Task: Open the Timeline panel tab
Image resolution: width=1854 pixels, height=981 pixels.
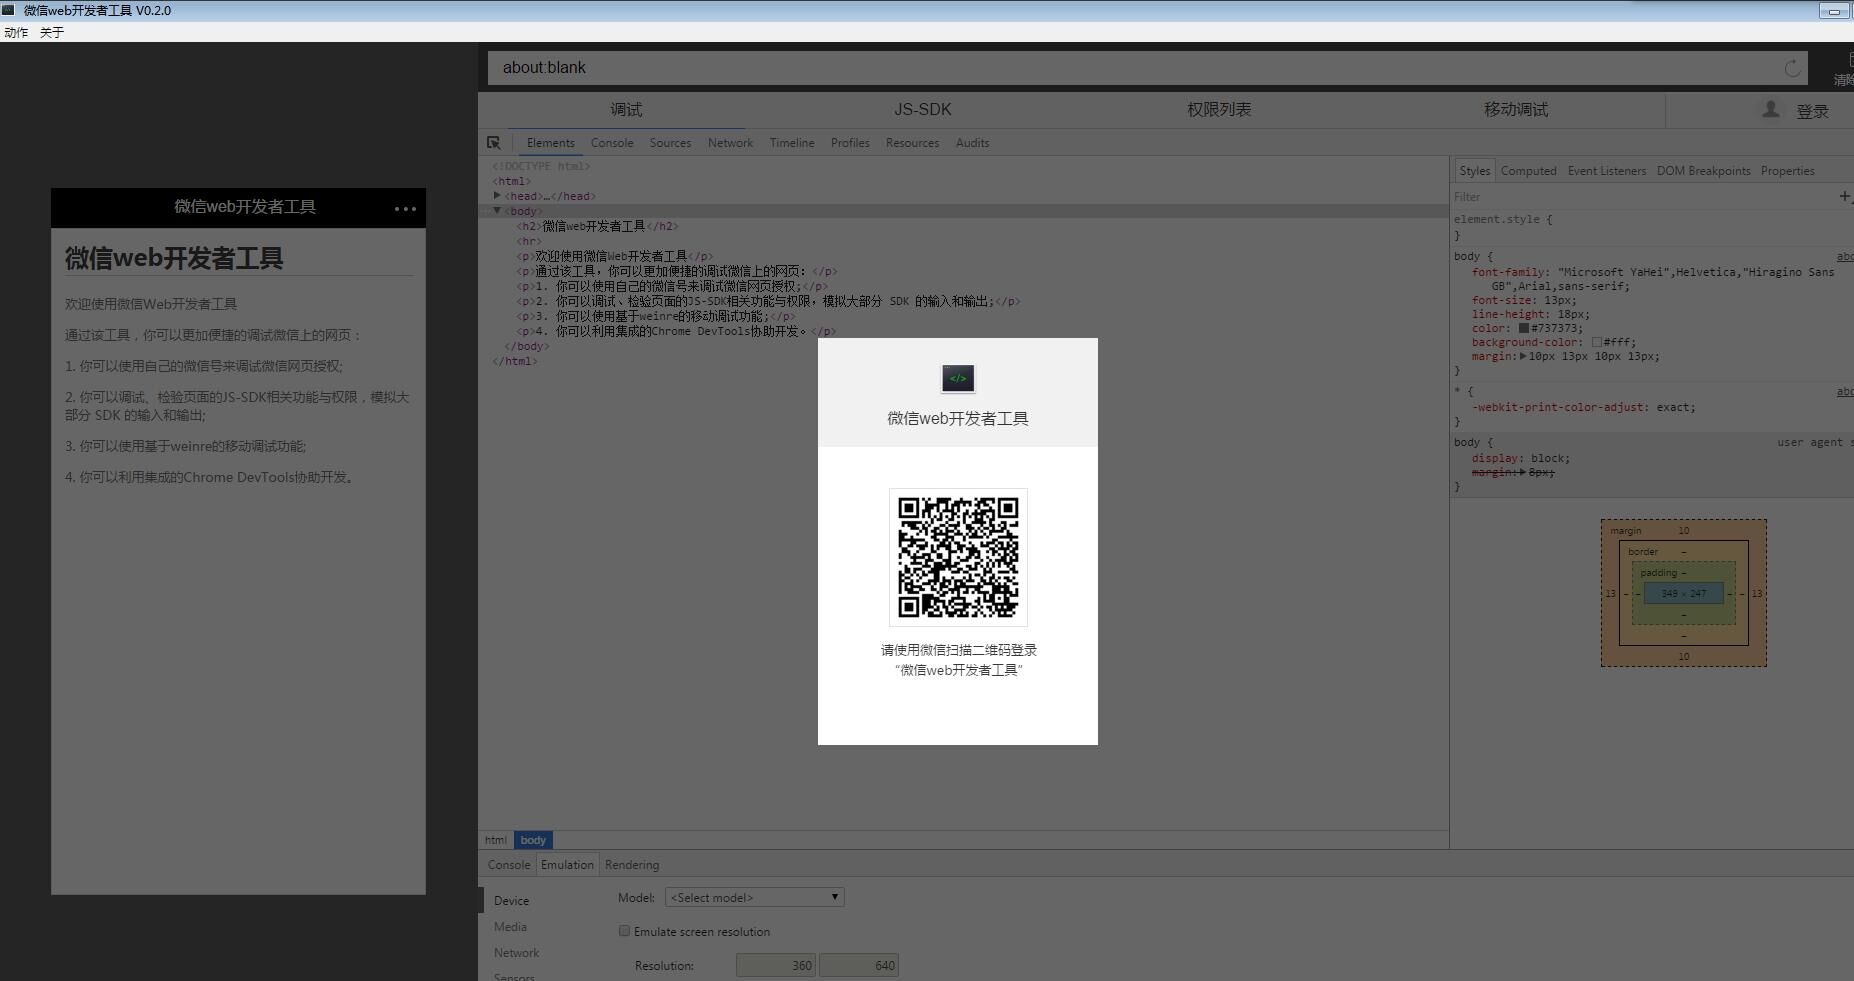Action: pos(792,143)
